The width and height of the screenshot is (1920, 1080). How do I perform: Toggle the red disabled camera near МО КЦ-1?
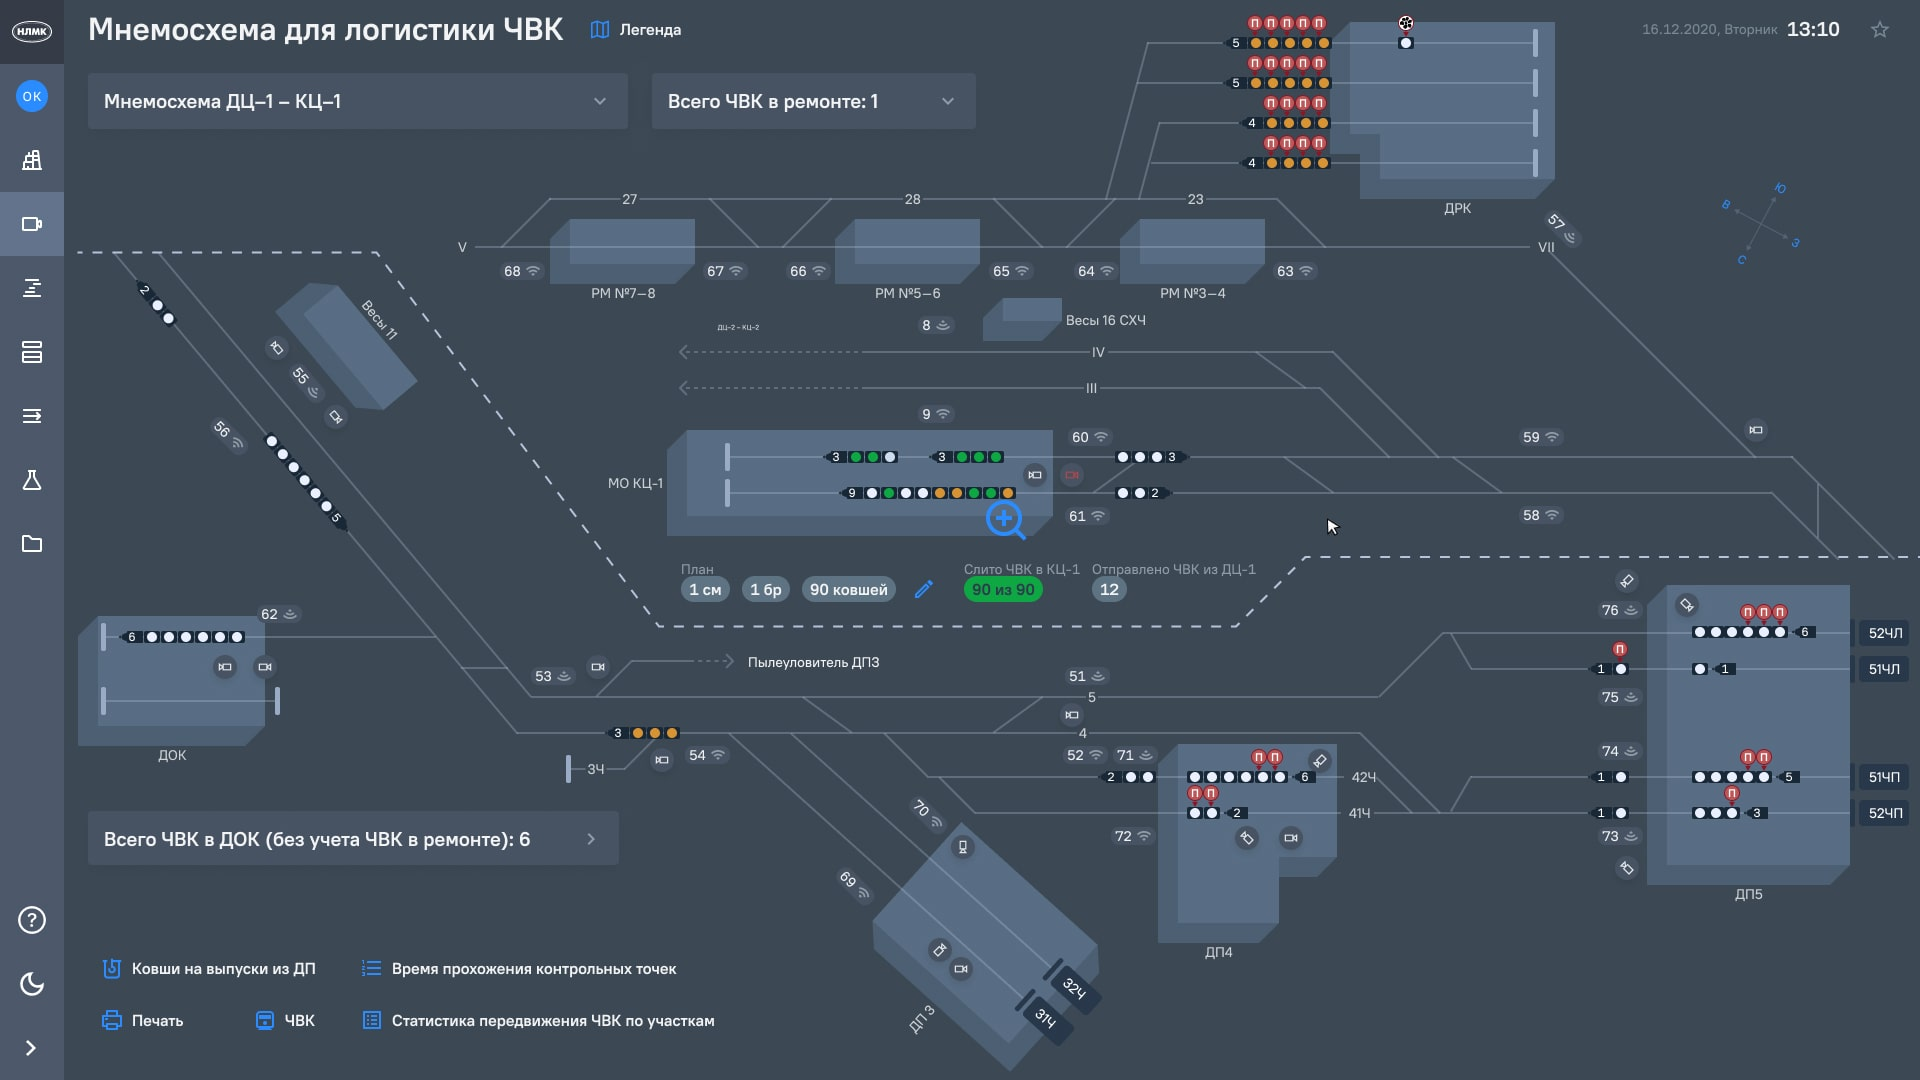(1072, 475)
